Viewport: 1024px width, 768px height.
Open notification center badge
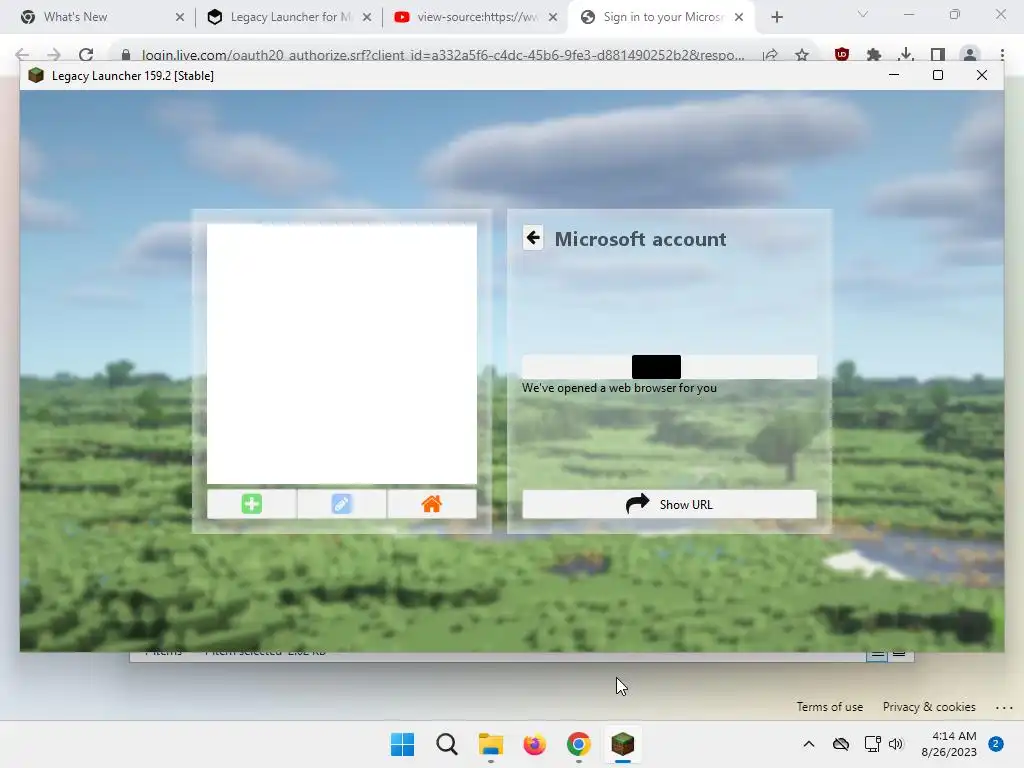pos(996,744)
